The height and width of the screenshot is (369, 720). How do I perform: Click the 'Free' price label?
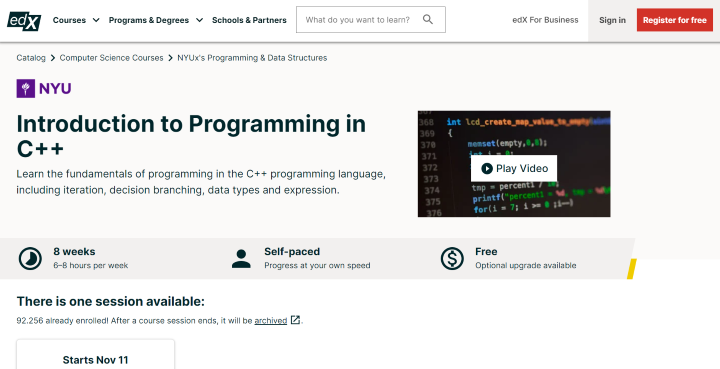(486, 252)
